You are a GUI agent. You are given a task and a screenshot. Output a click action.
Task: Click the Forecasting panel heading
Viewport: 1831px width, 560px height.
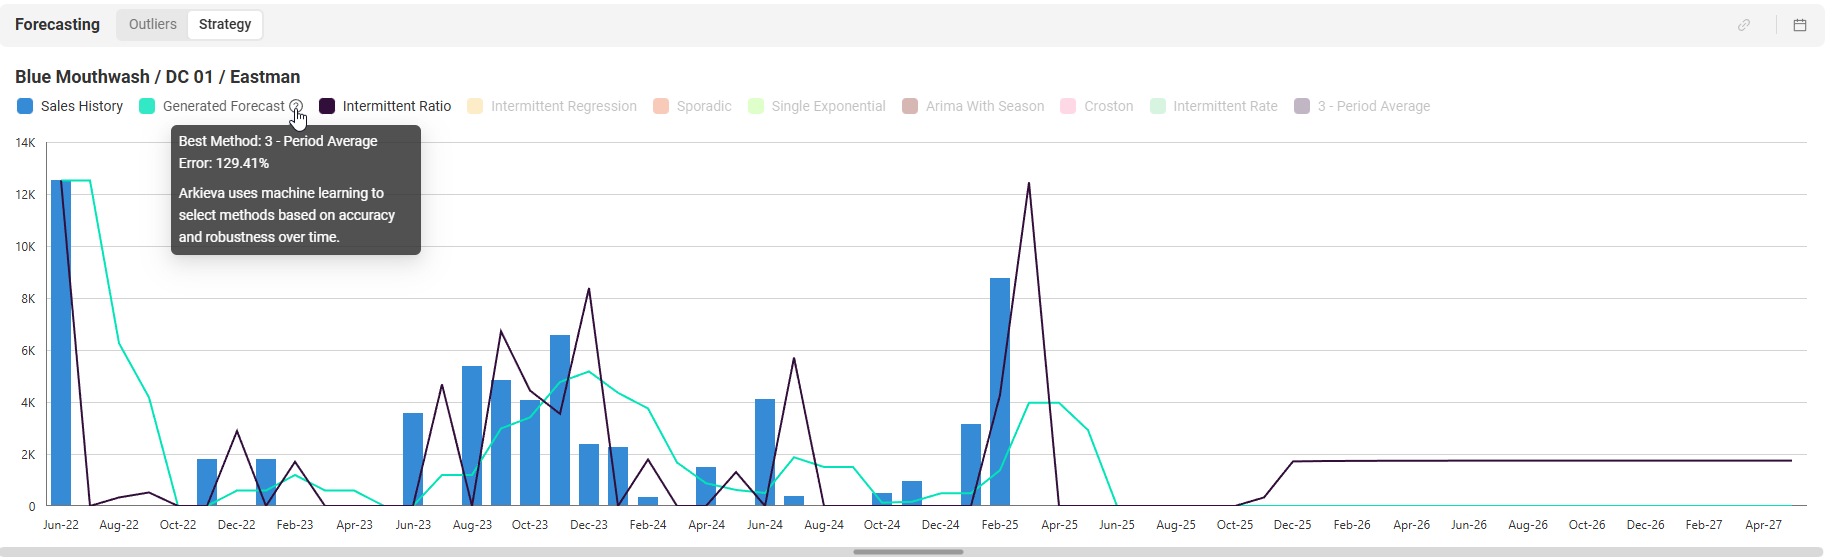click(x=57, y=24)
